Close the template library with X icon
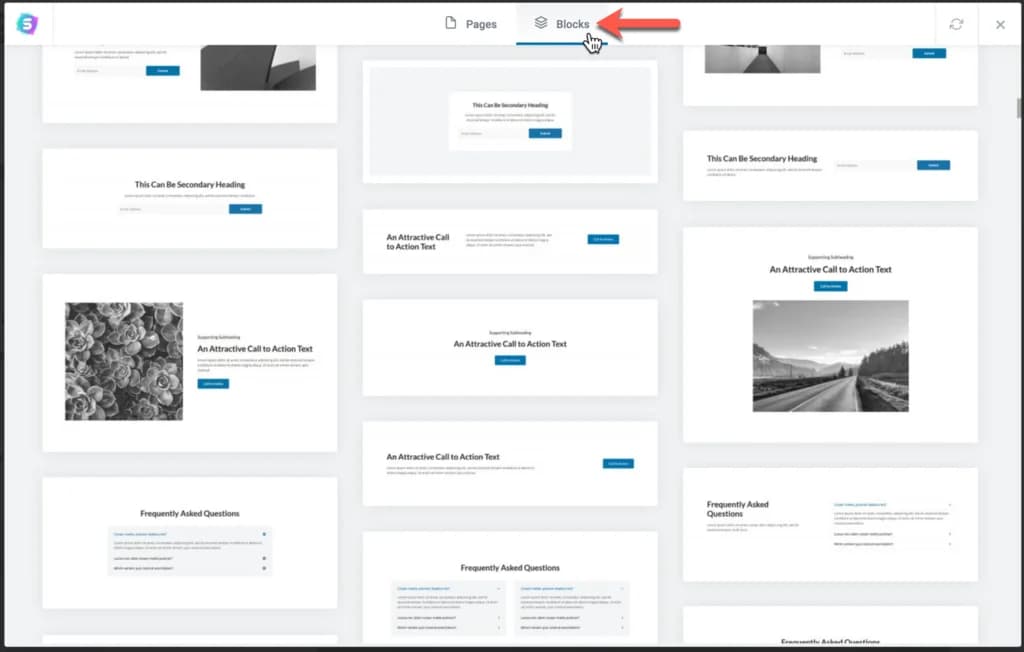 tap(1000, 24)
